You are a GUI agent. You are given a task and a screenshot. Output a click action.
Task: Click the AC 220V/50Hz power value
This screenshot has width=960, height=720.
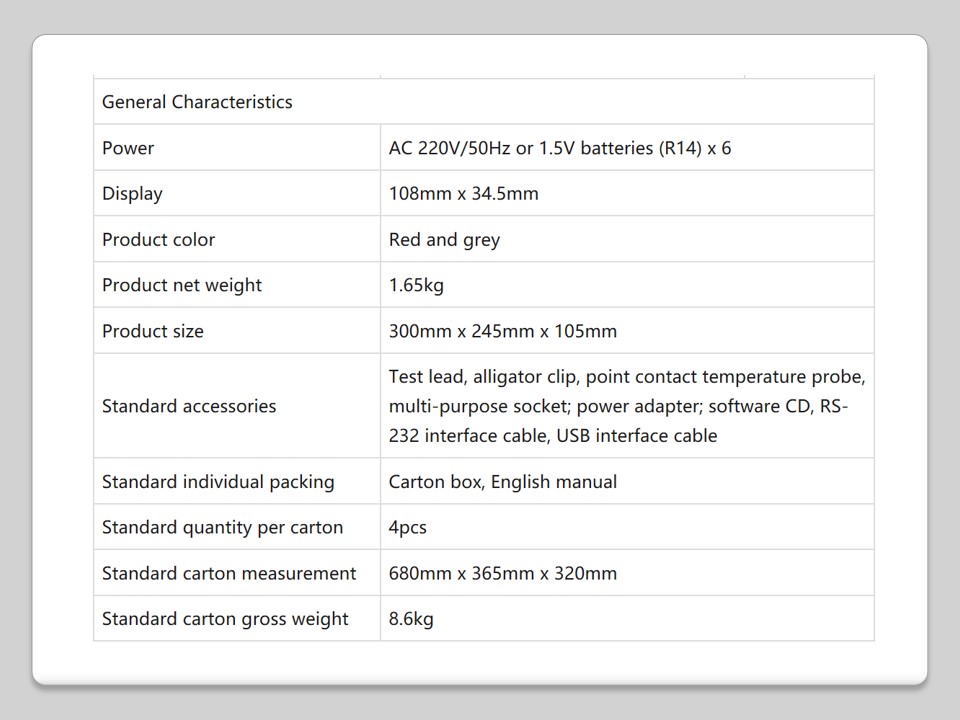coord(559,148)
